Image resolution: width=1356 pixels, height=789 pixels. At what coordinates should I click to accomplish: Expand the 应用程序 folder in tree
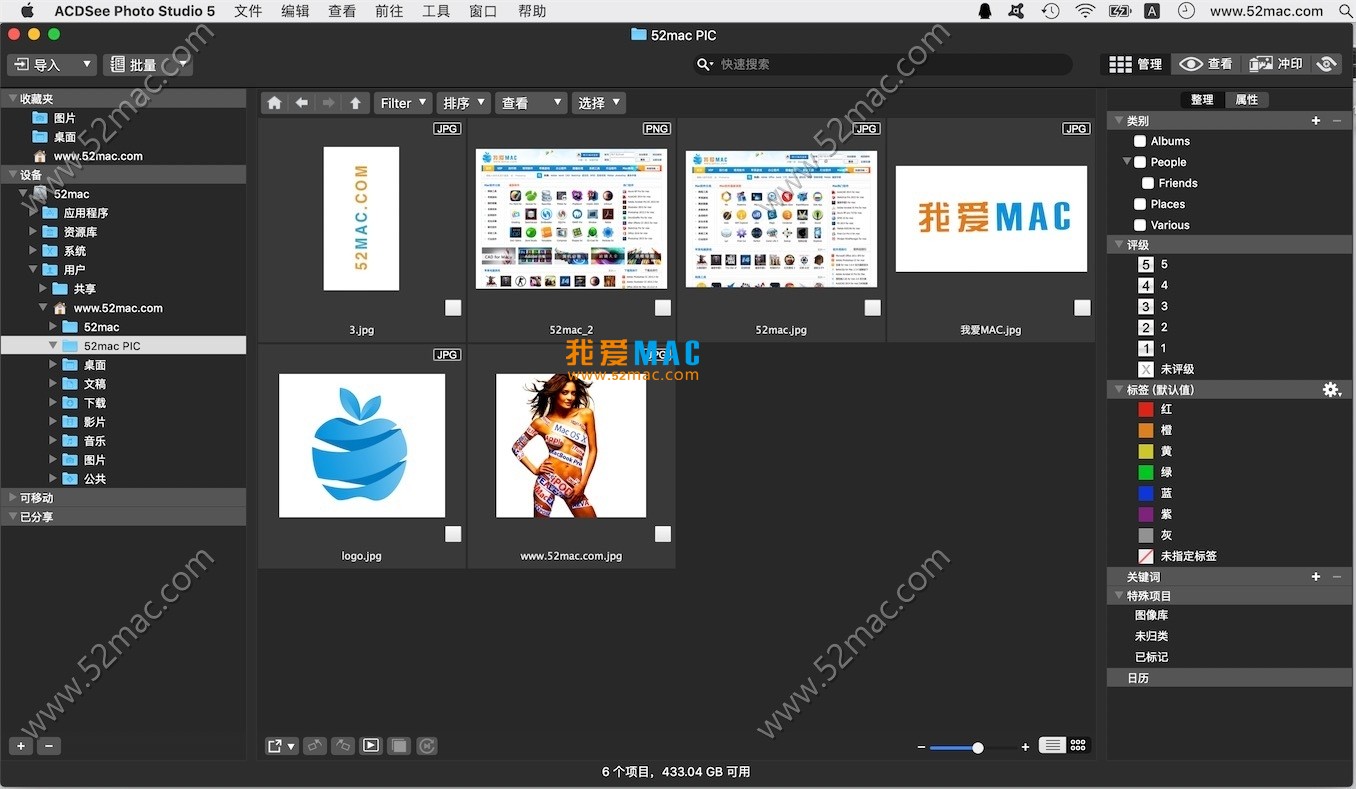click(x=33, y=213)
